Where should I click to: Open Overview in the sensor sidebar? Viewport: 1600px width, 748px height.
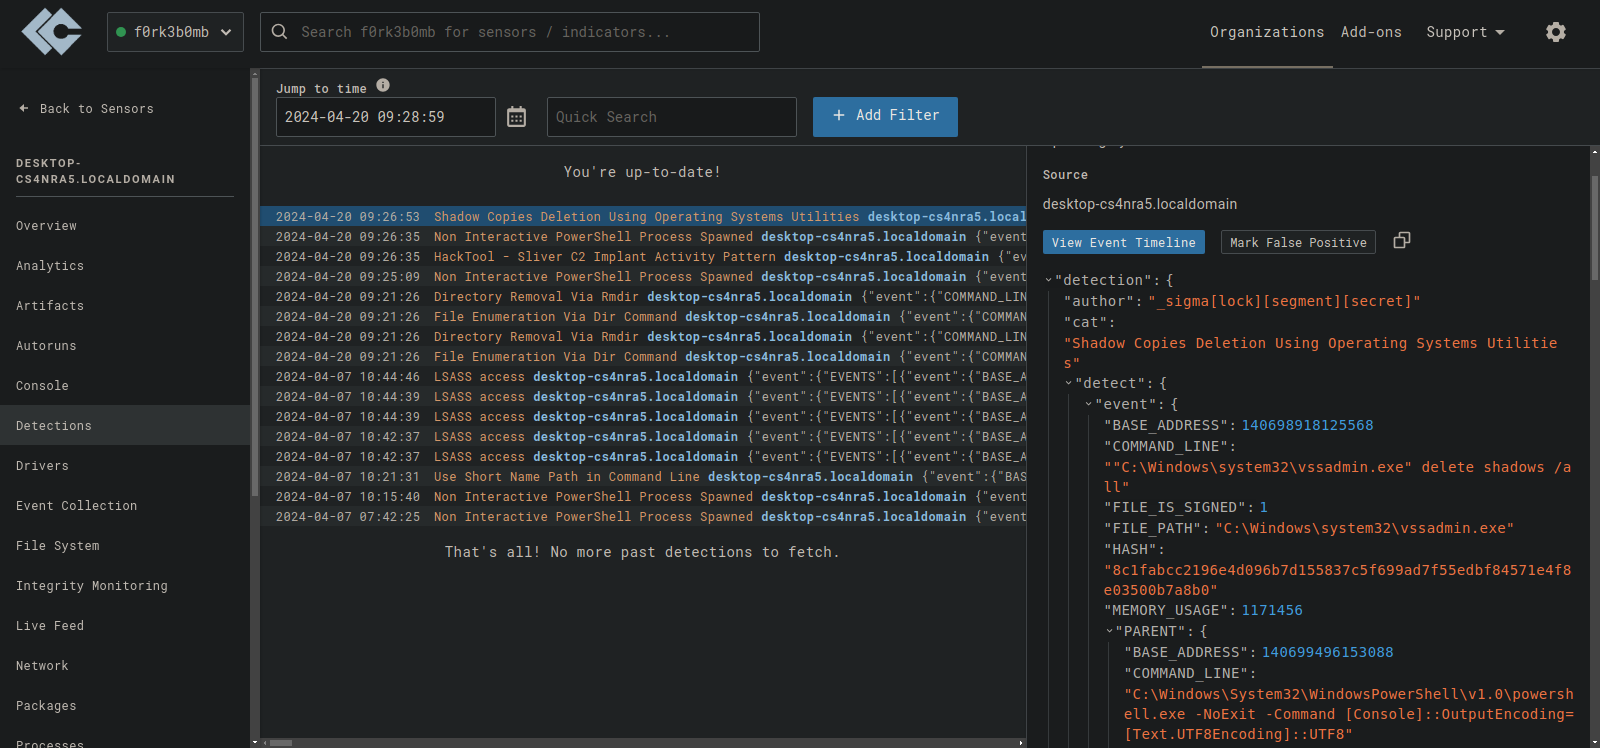[125, 226]
